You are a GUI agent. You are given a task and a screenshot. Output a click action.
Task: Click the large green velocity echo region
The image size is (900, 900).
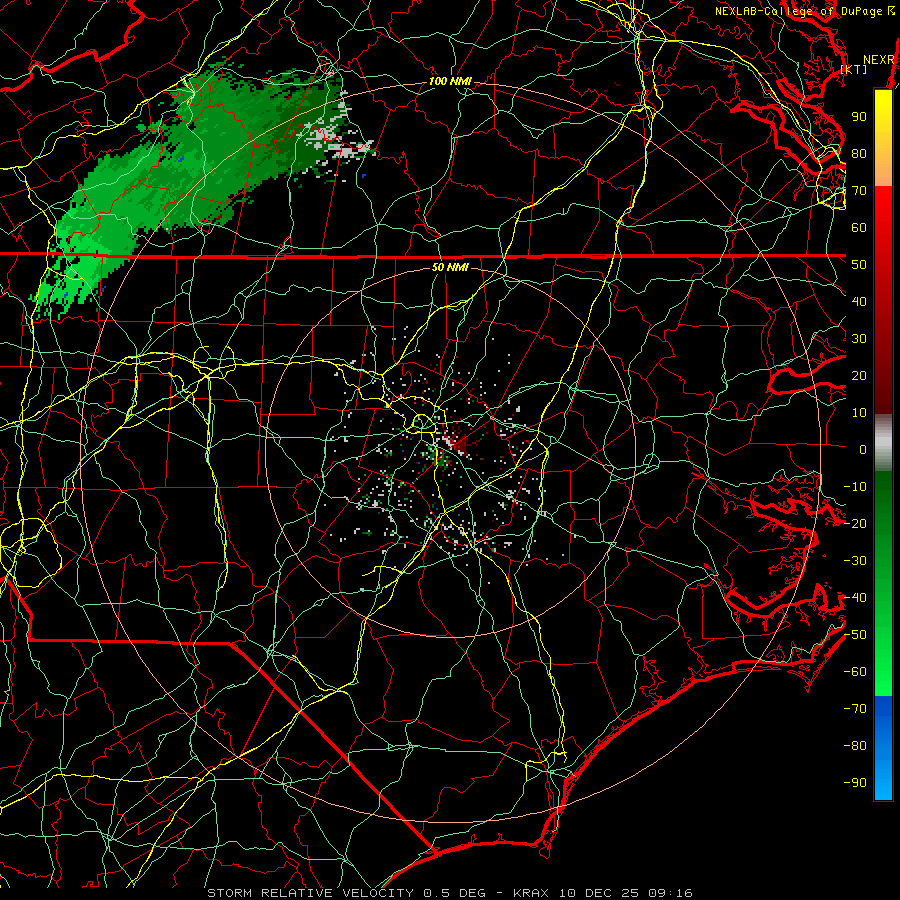(189, 172)
